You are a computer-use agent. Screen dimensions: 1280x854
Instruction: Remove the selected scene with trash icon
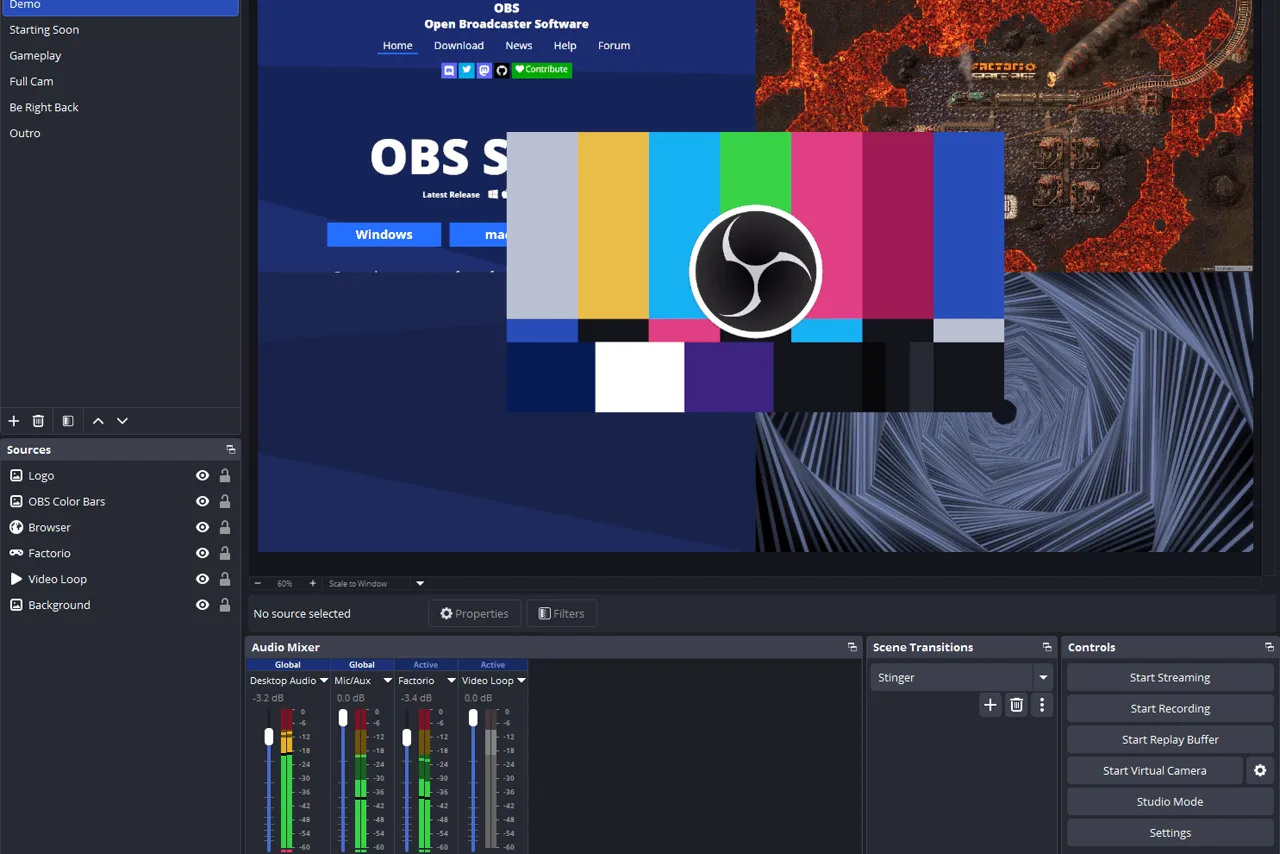tap(38, 421)
